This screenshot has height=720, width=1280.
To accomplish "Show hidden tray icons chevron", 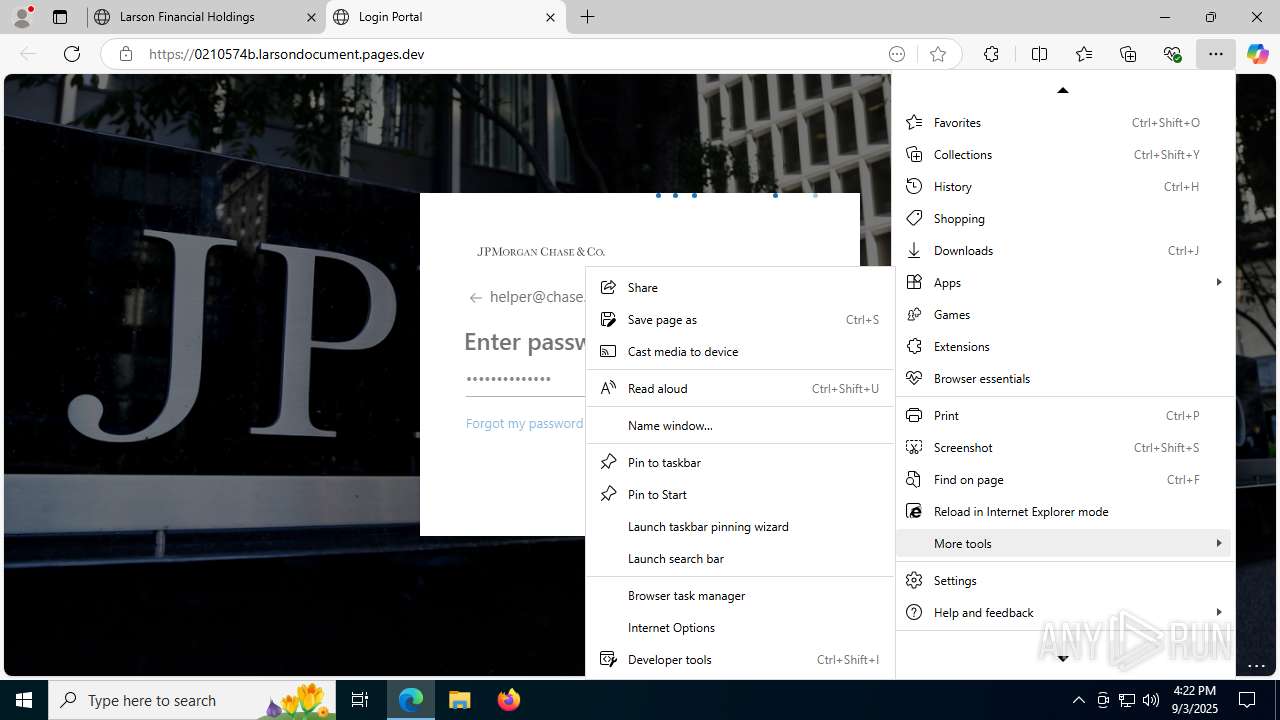I will click(x=1078, y=700).
